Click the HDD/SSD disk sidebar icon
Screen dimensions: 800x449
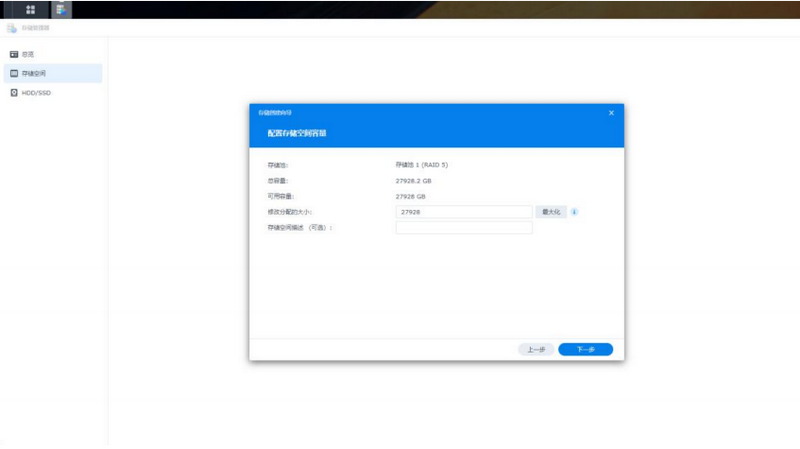pyautogui.click(x=14, y=93)
